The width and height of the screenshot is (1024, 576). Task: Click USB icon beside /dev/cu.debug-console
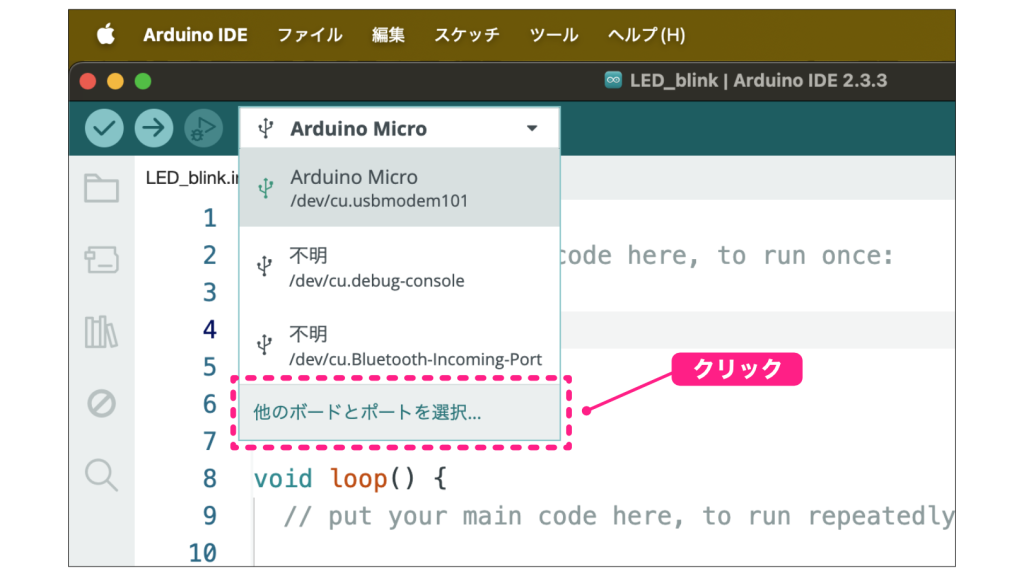click(x=264, y=266)
